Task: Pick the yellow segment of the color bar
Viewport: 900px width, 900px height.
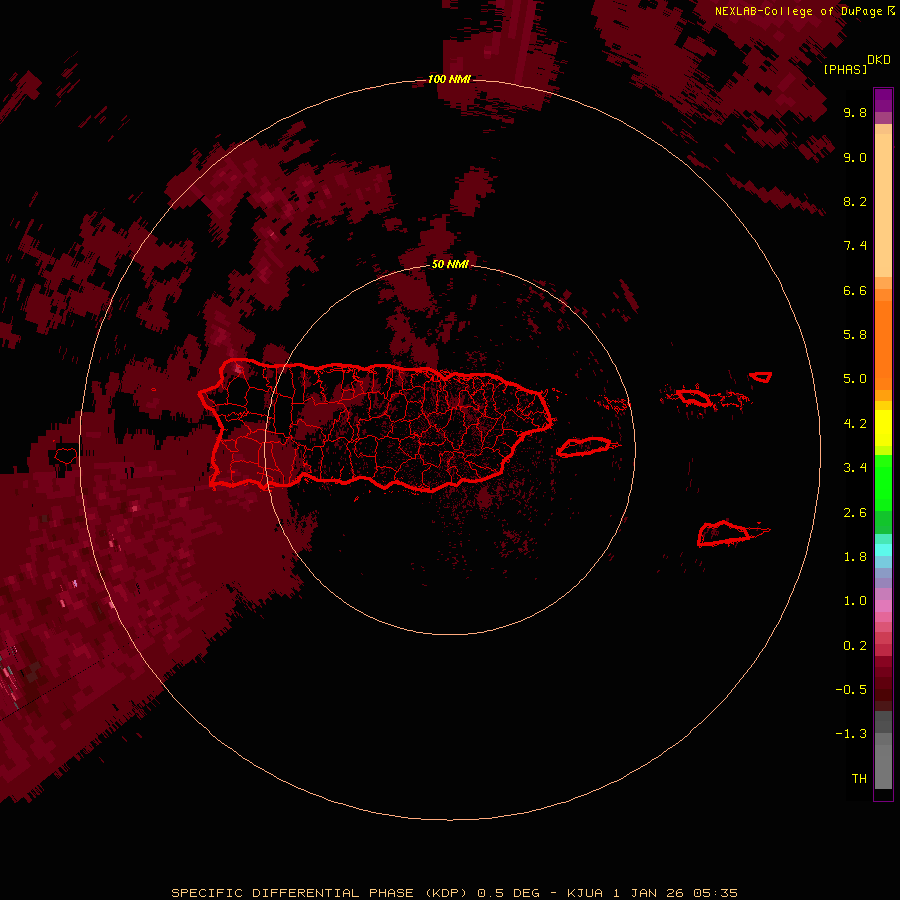Action: [x=883, y=428]
